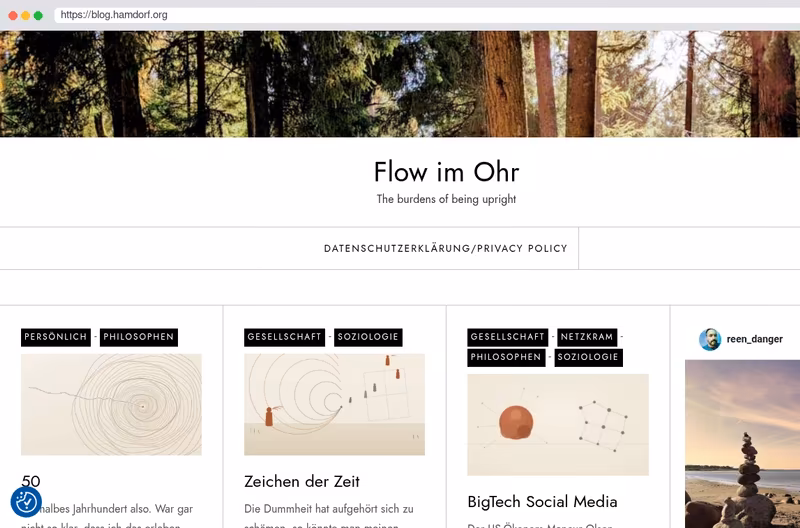Viewport: 800px width, 528px height.
Task: Click the BigTech post's GESELLSCHAFT tag
Action: pos(508,337)
